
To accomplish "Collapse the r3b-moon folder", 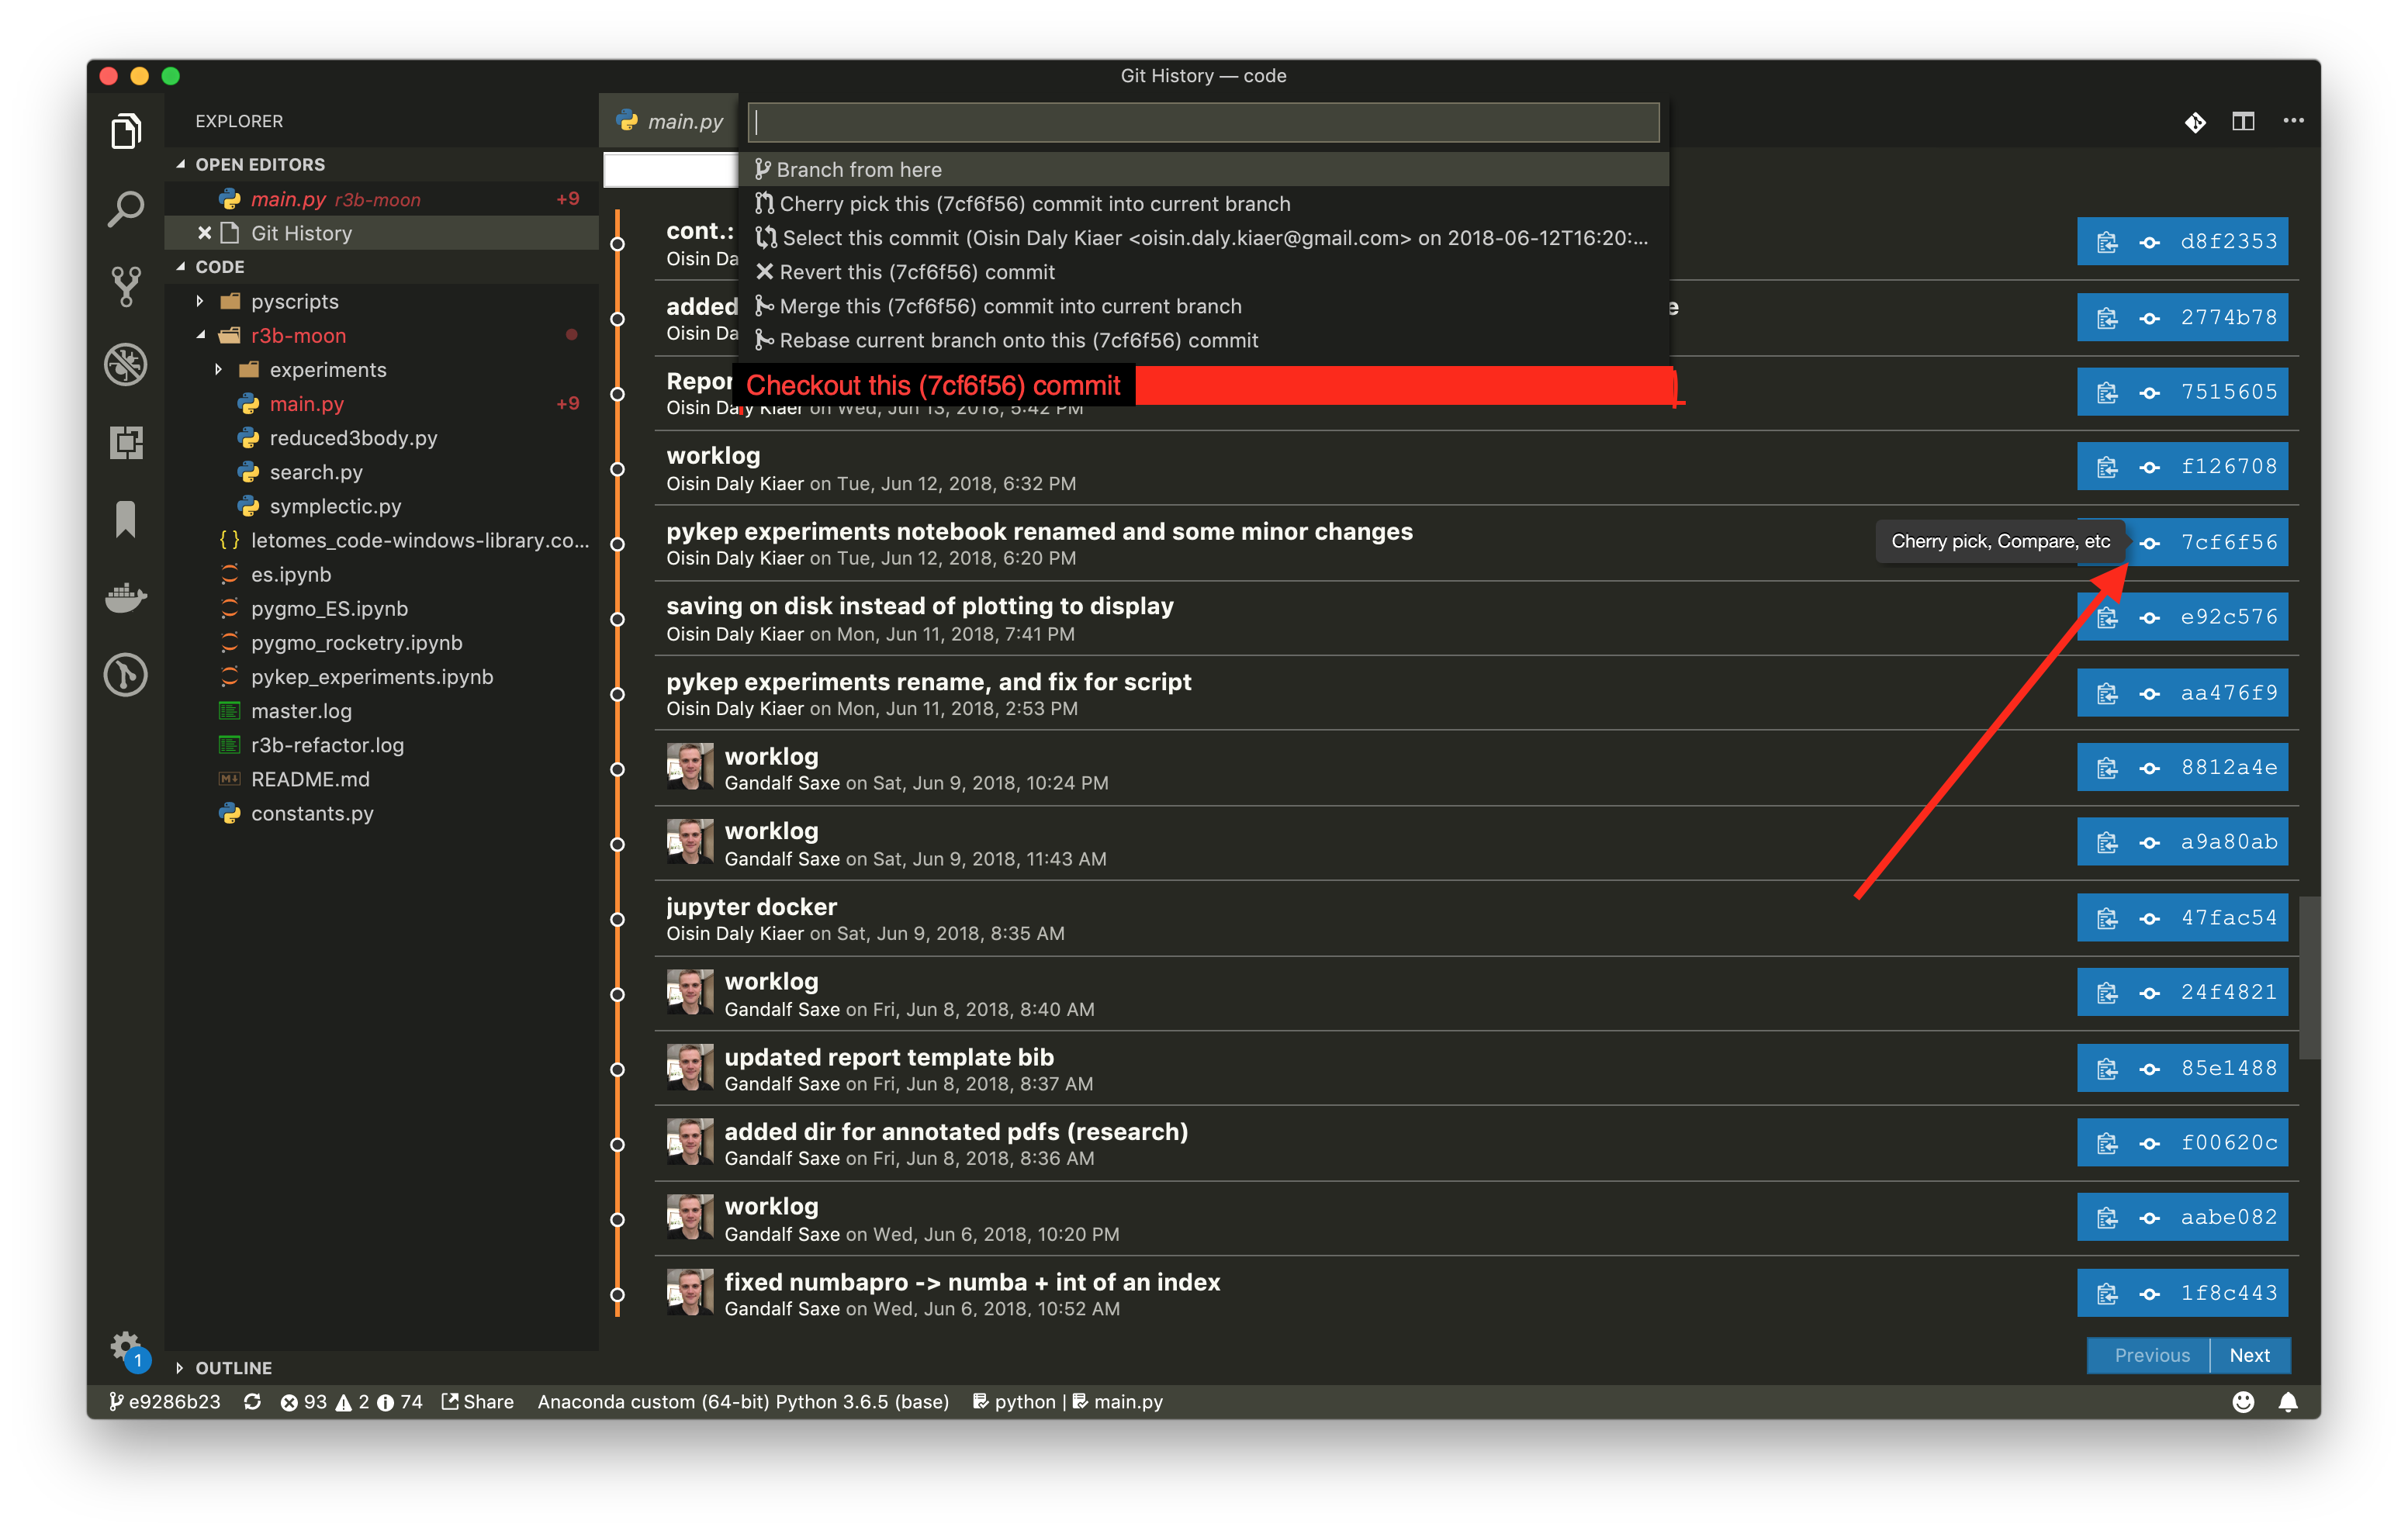I will tap(200, 335).
